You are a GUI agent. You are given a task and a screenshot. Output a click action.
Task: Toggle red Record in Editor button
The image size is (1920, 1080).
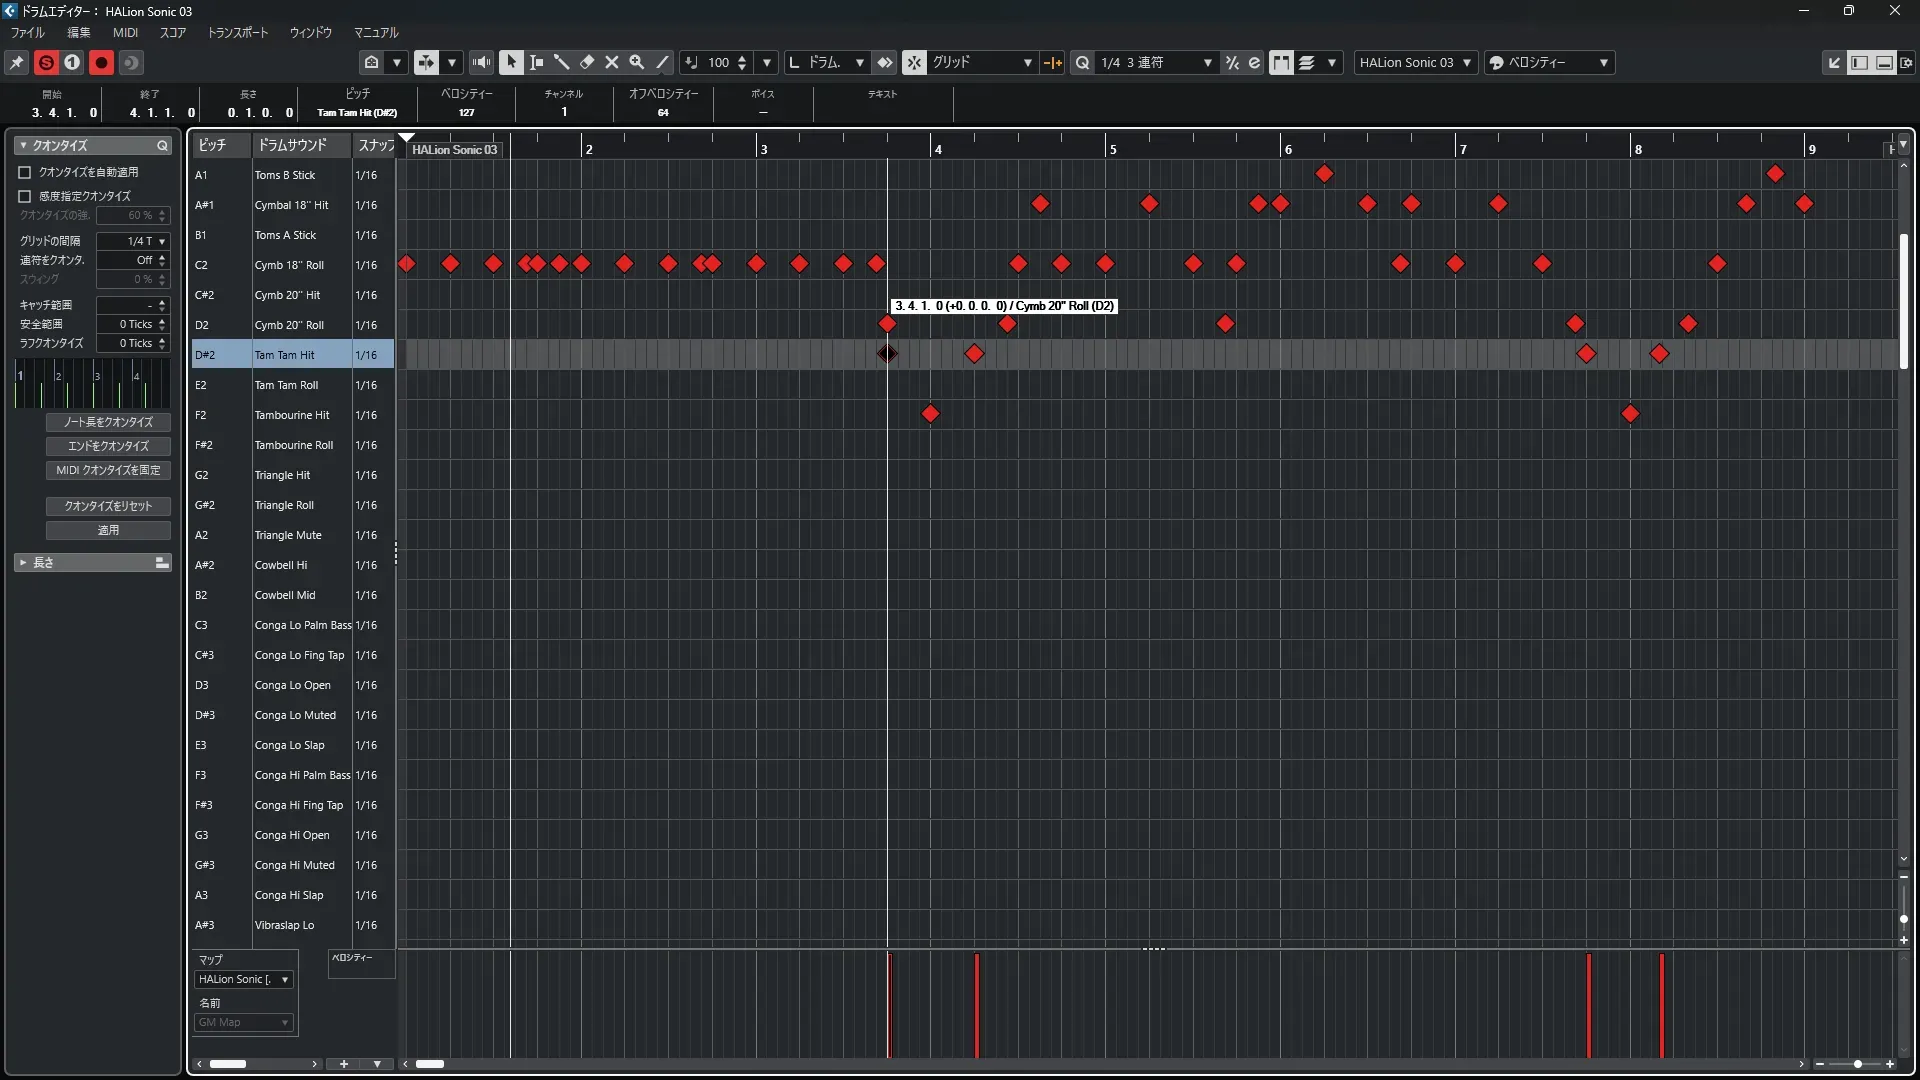pyautogui.click(x=101, y=62)
